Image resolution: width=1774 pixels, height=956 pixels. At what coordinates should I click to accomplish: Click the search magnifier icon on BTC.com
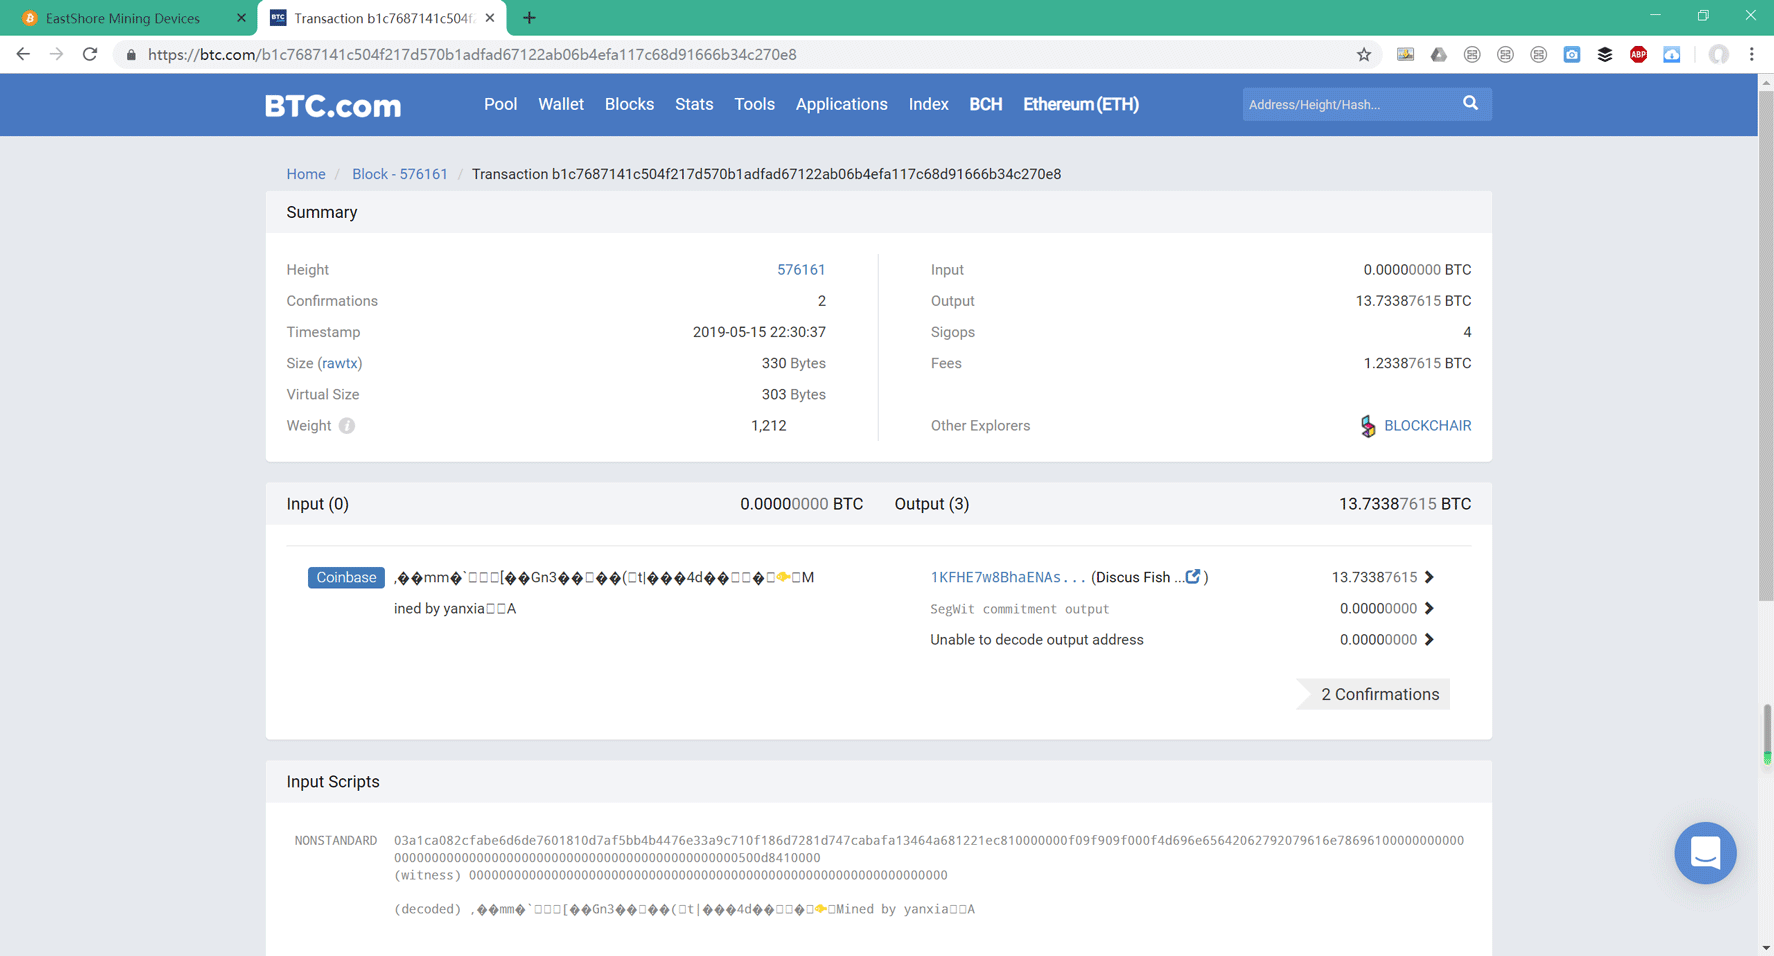pos(1470,103)
